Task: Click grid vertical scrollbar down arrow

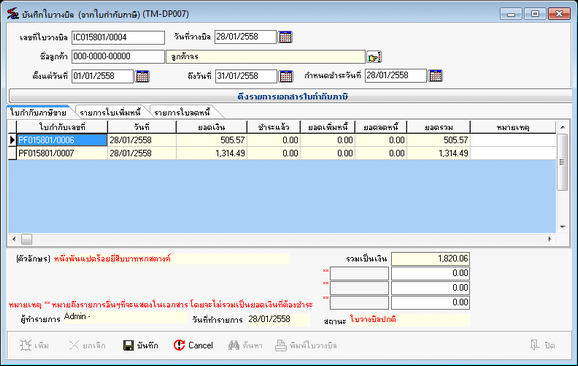Action: point(562,227)
